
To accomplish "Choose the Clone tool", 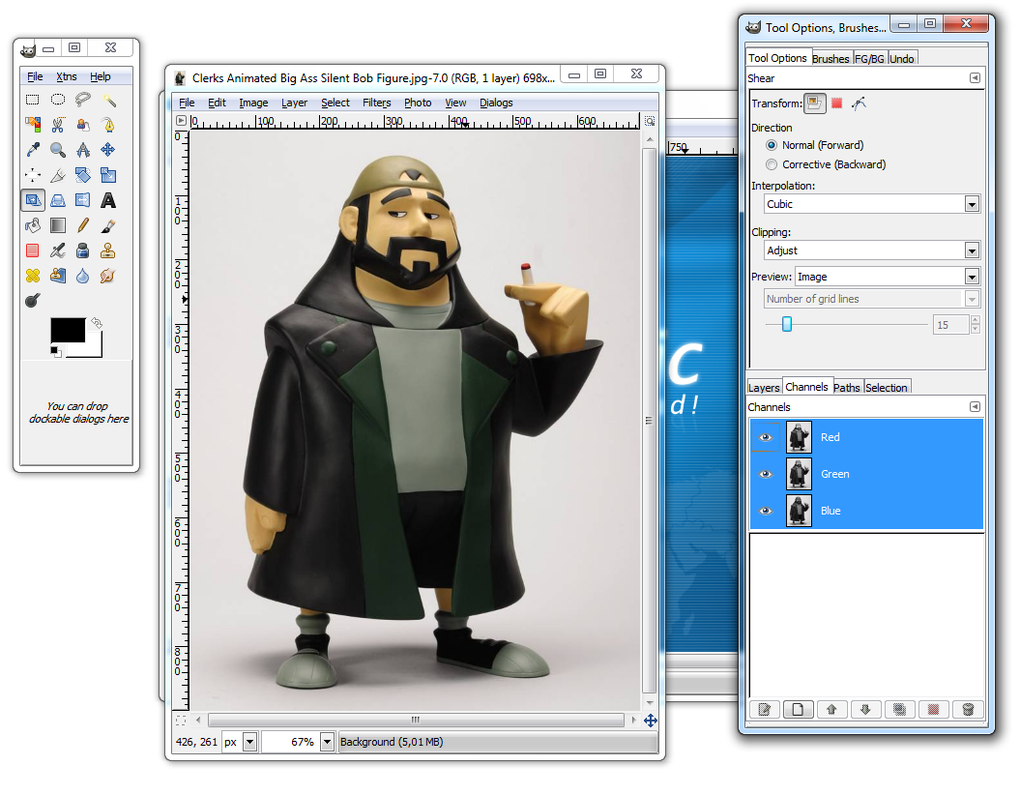I will 107,250.
